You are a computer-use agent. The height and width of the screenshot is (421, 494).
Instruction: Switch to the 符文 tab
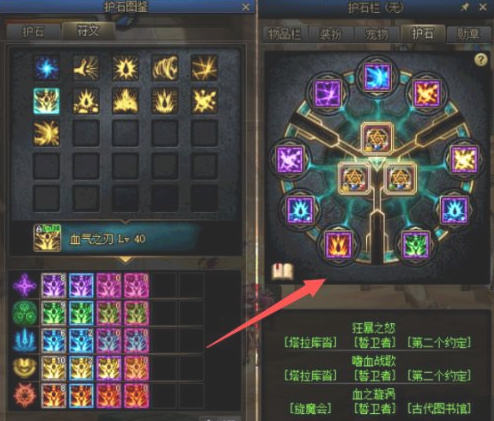point(88,31)
